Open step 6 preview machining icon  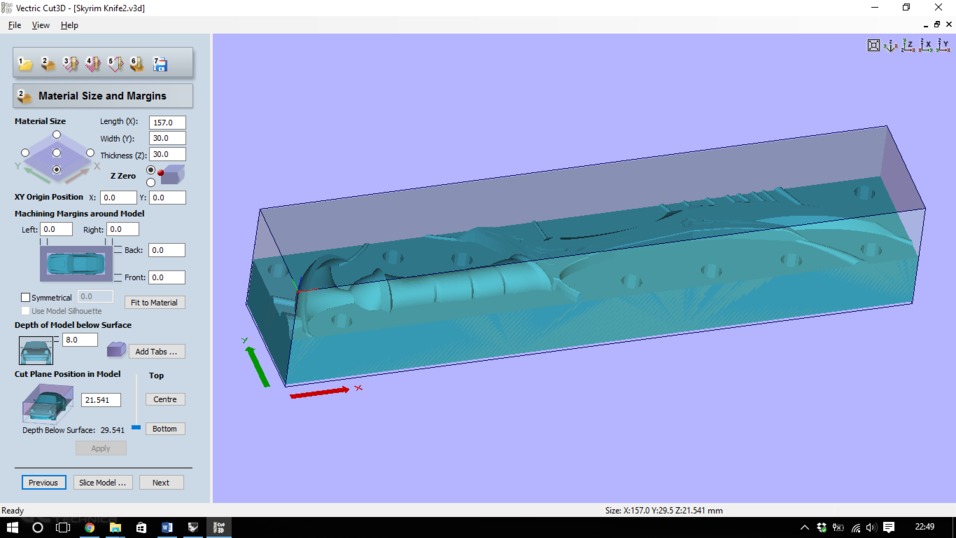(x=137, y=63)
